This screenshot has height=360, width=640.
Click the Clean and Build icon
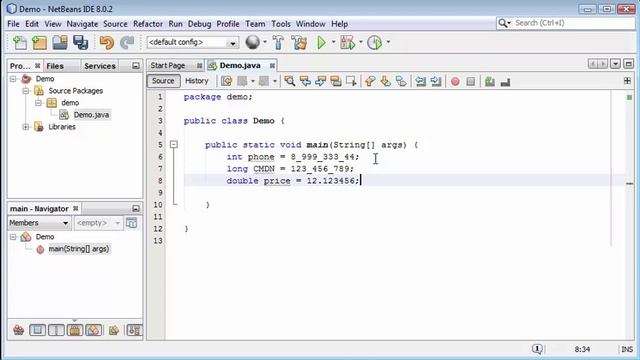click(x=299, y=42)
